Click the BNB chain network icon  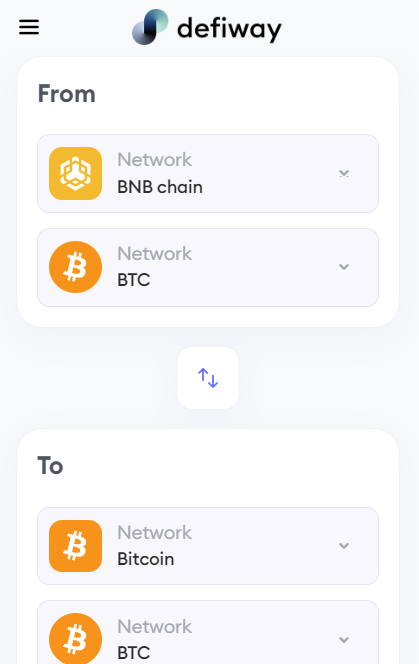[x=75, y=173]
